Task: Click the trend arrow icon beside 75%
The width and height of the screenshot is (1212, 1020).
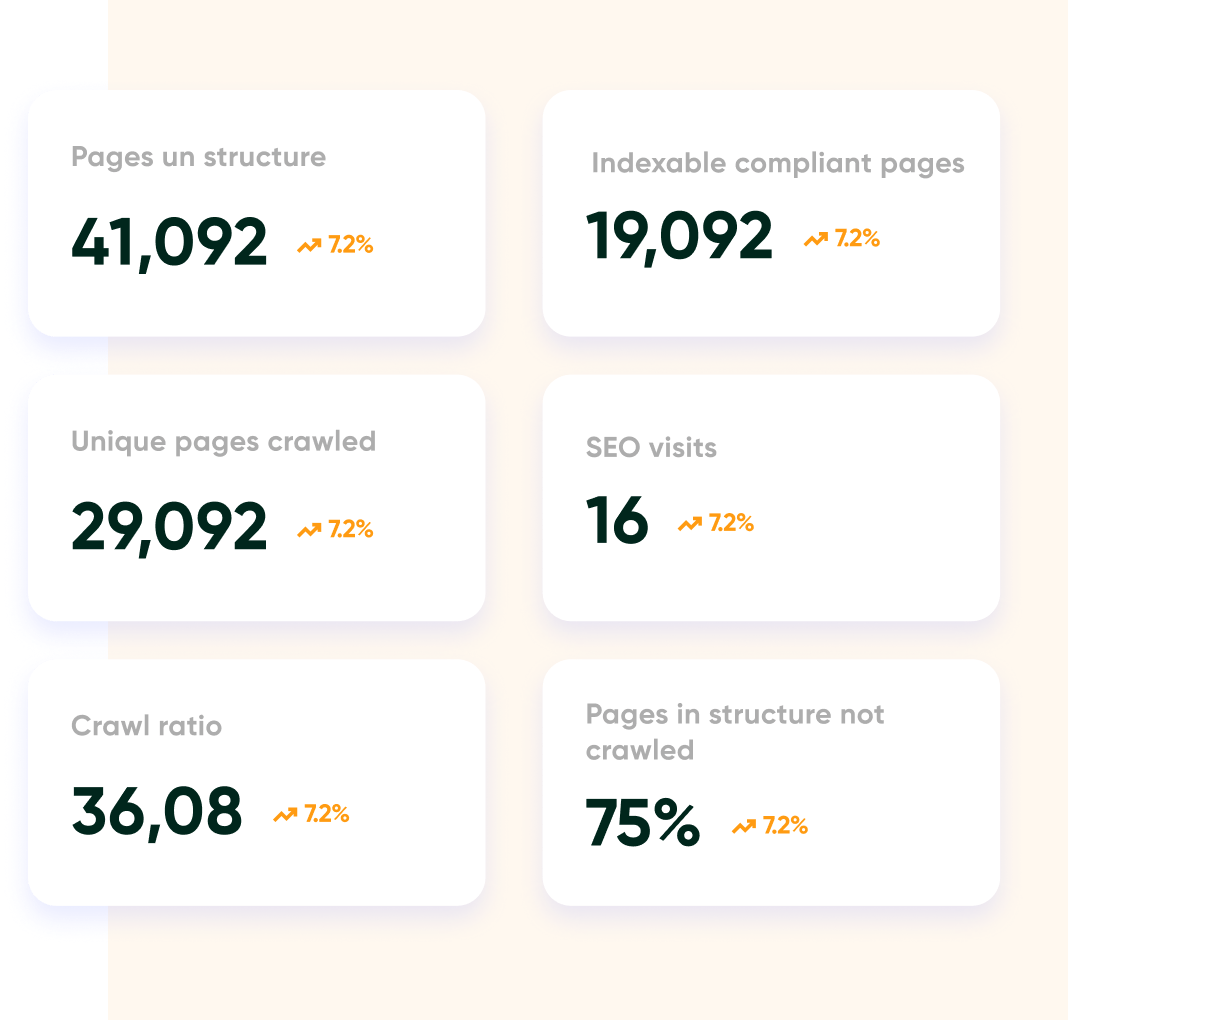Action: (x=744, y=826)
